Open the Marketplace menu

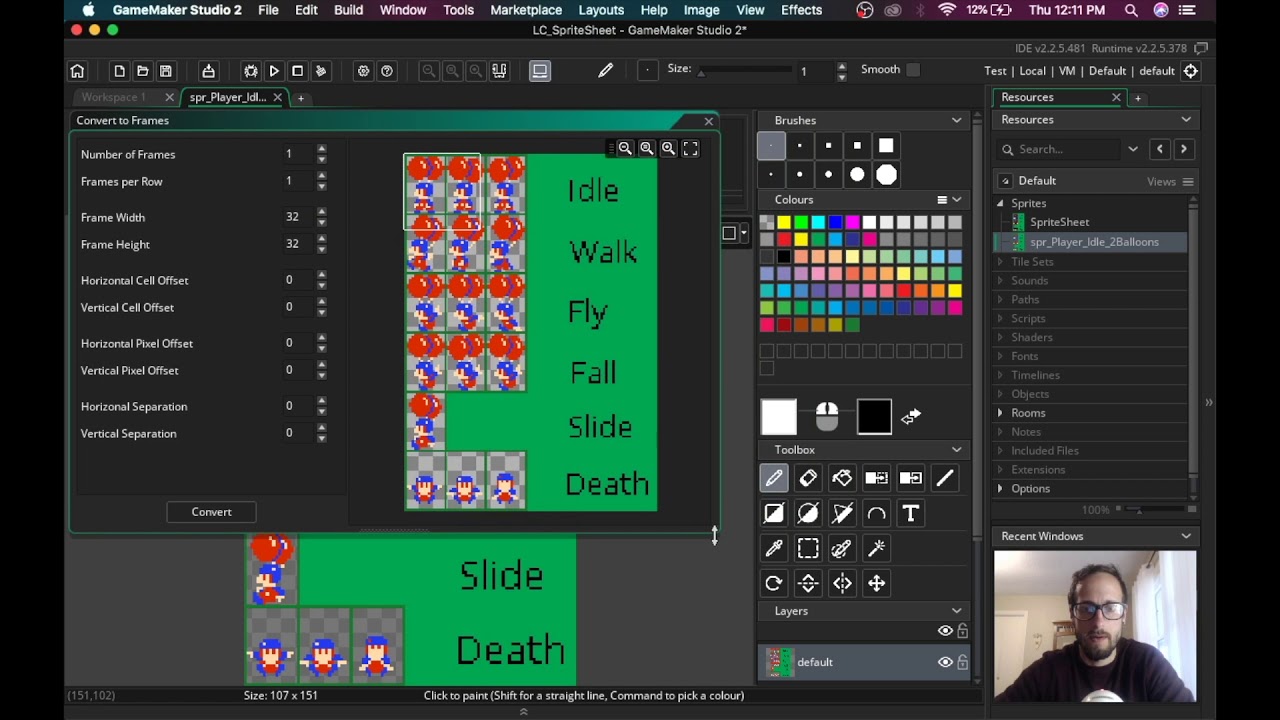coord(526,10)
